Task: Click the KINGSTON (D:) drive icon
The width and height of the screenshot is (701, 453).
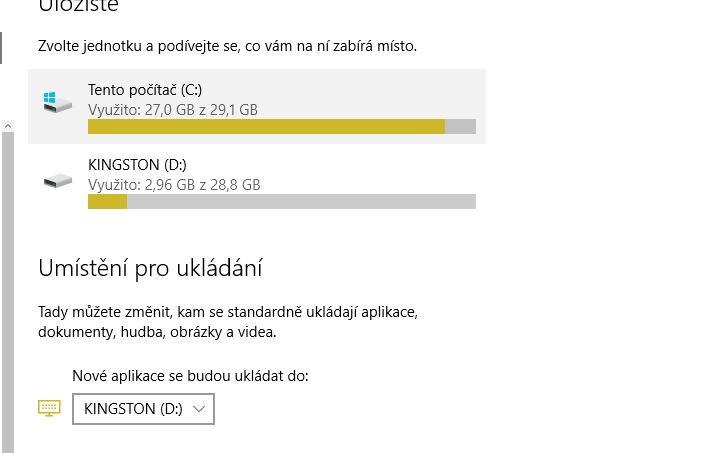Action: (58, 181)
